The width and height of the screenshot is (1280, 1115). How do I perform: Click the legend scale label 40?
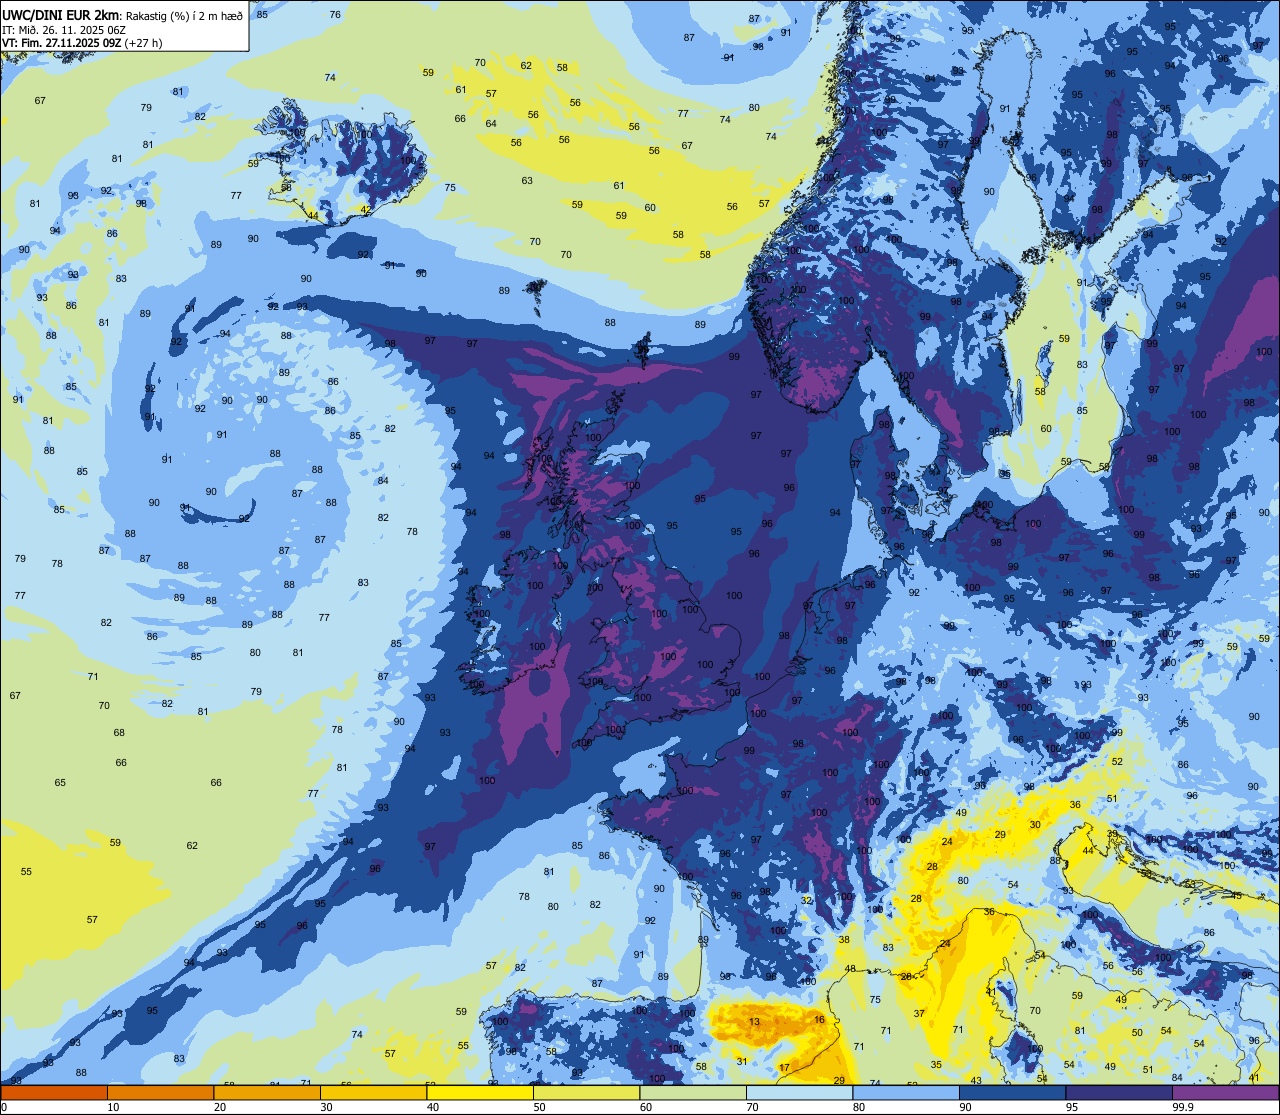(433, 1107)
